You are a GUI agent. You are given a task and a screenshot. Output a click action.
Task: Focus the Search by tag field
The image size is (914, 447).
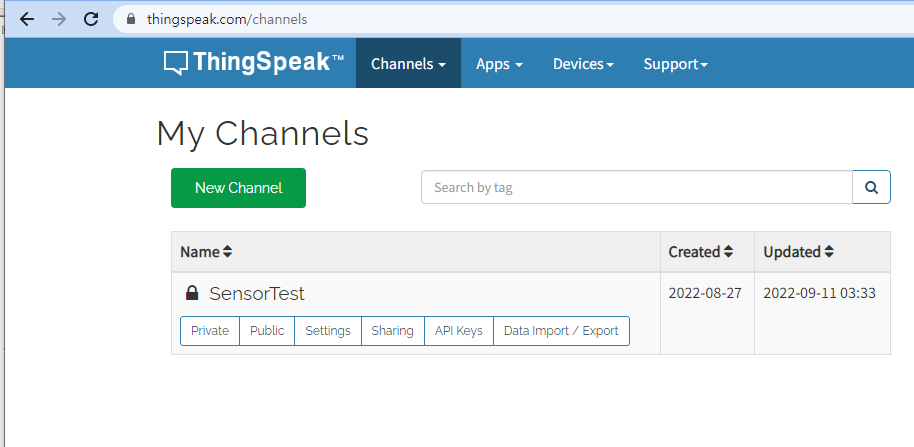pyautogui.click(x=637, y=187)
